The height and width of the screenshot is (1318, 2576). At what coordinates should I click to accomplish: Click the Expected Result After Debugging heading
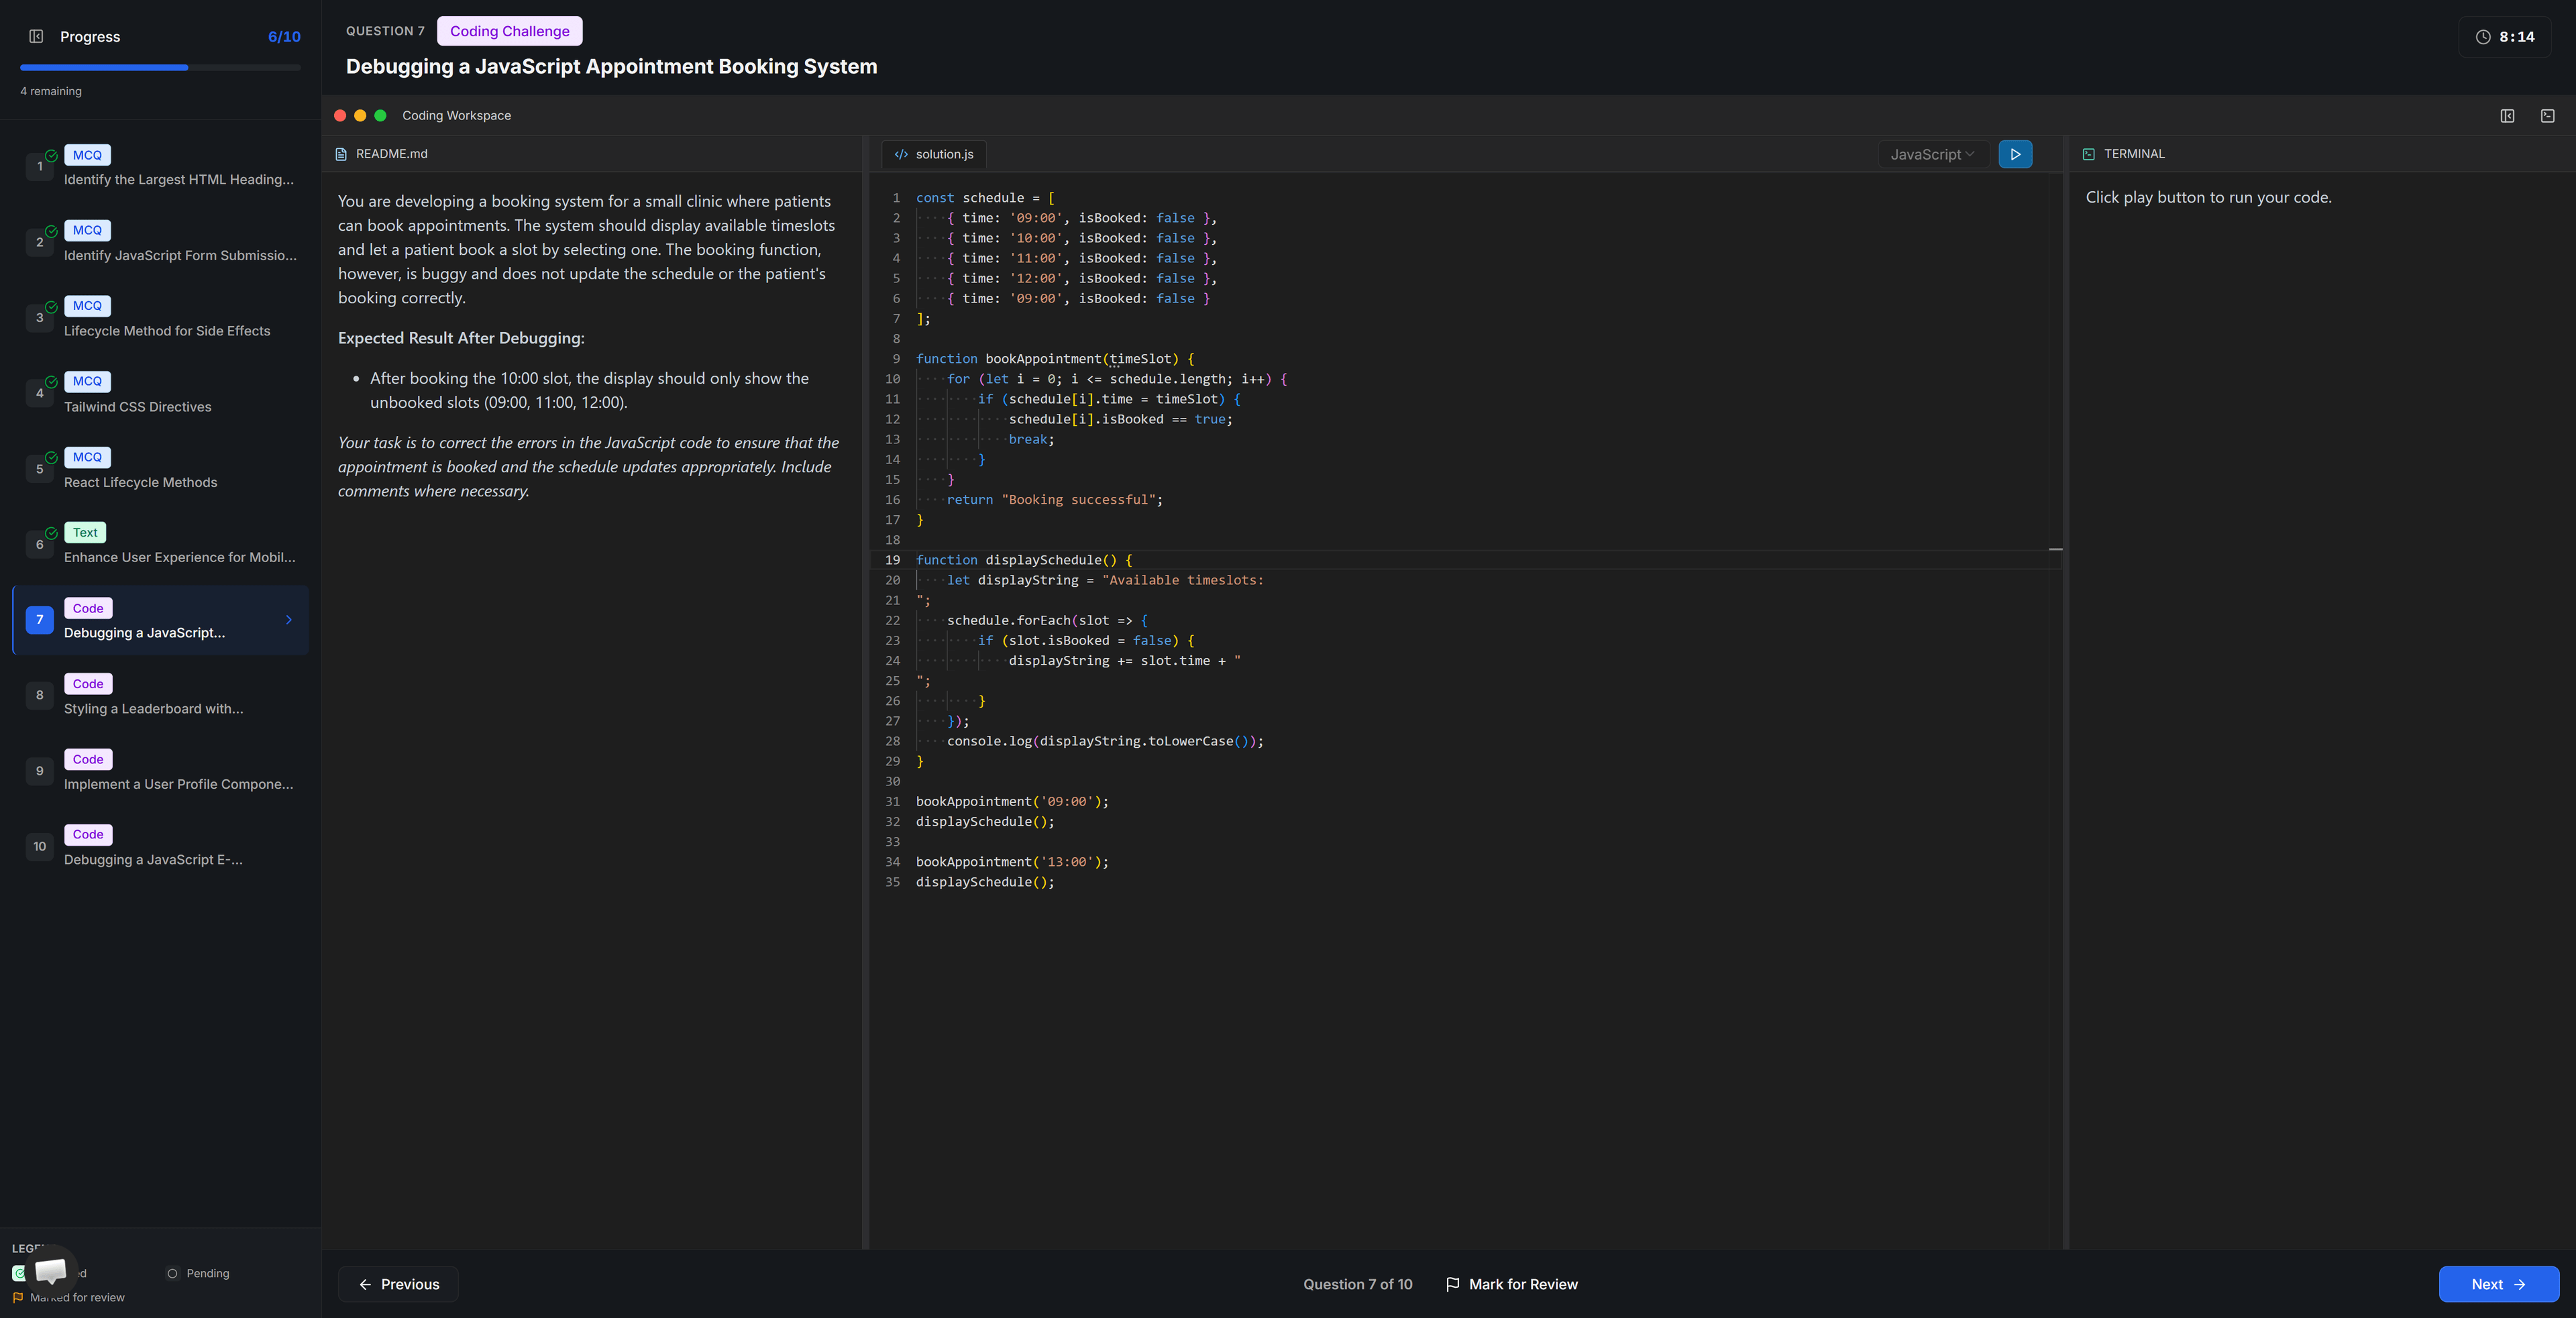(461, 338)
